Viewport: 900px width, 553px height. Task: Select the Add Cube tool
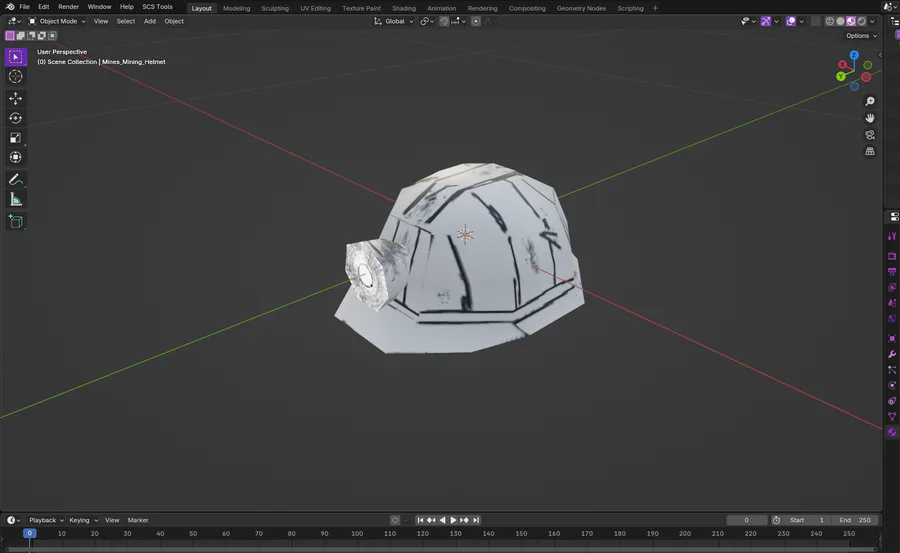tap(15, 222)
